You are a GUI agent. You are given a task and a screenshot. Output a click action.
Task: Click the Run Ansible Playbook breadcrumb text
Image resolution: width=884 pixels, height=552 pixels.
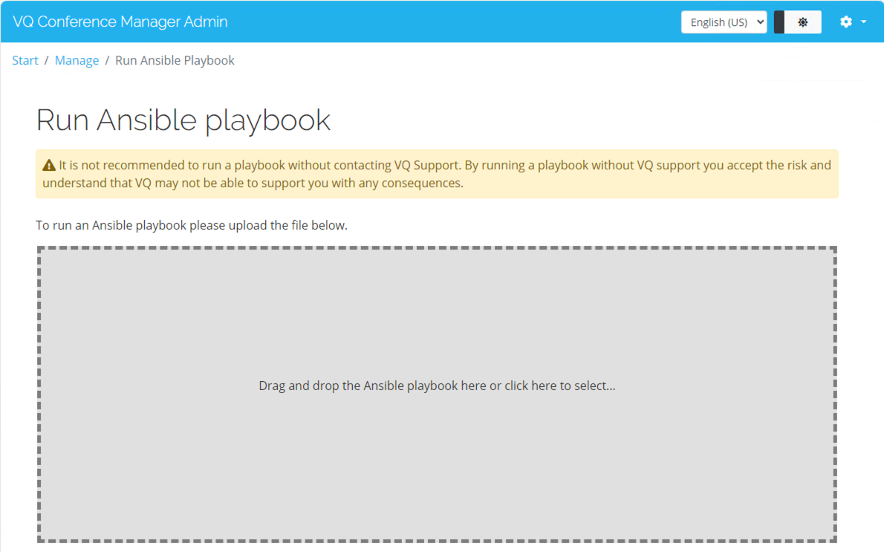[175, 60]
